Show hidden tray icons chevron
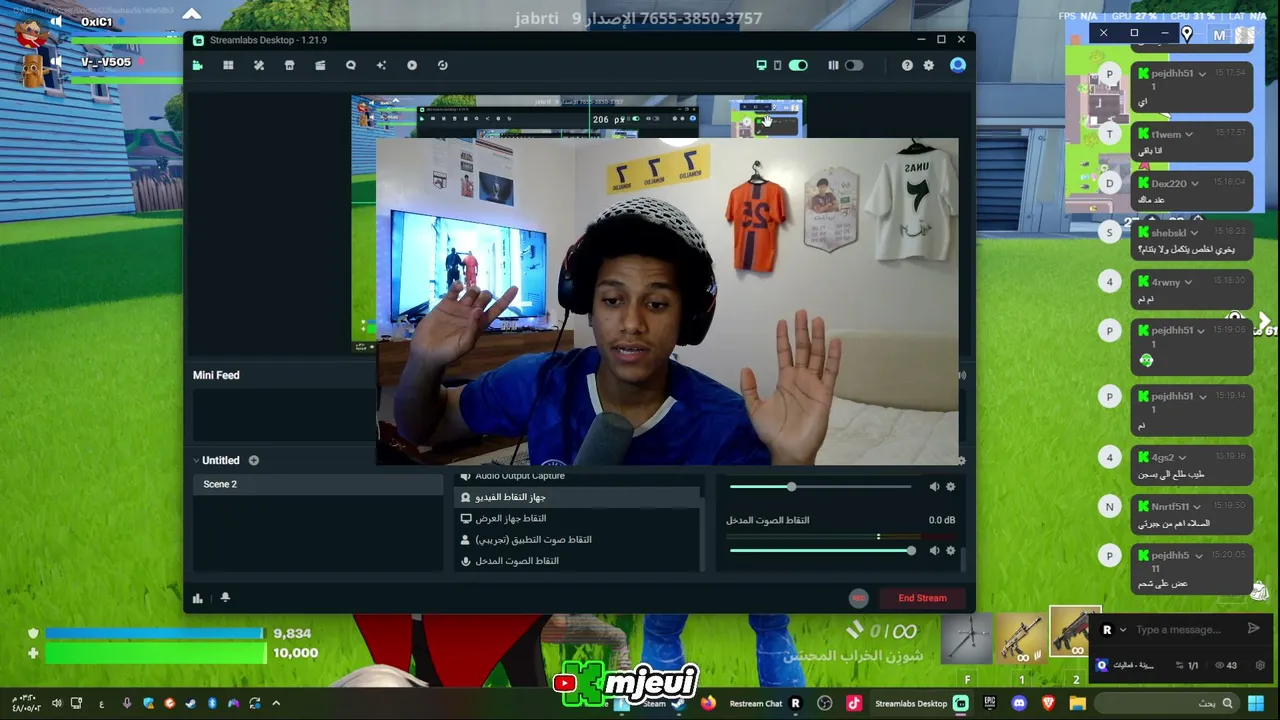This screenshot has width=1280, height=720. click(276, 703)
